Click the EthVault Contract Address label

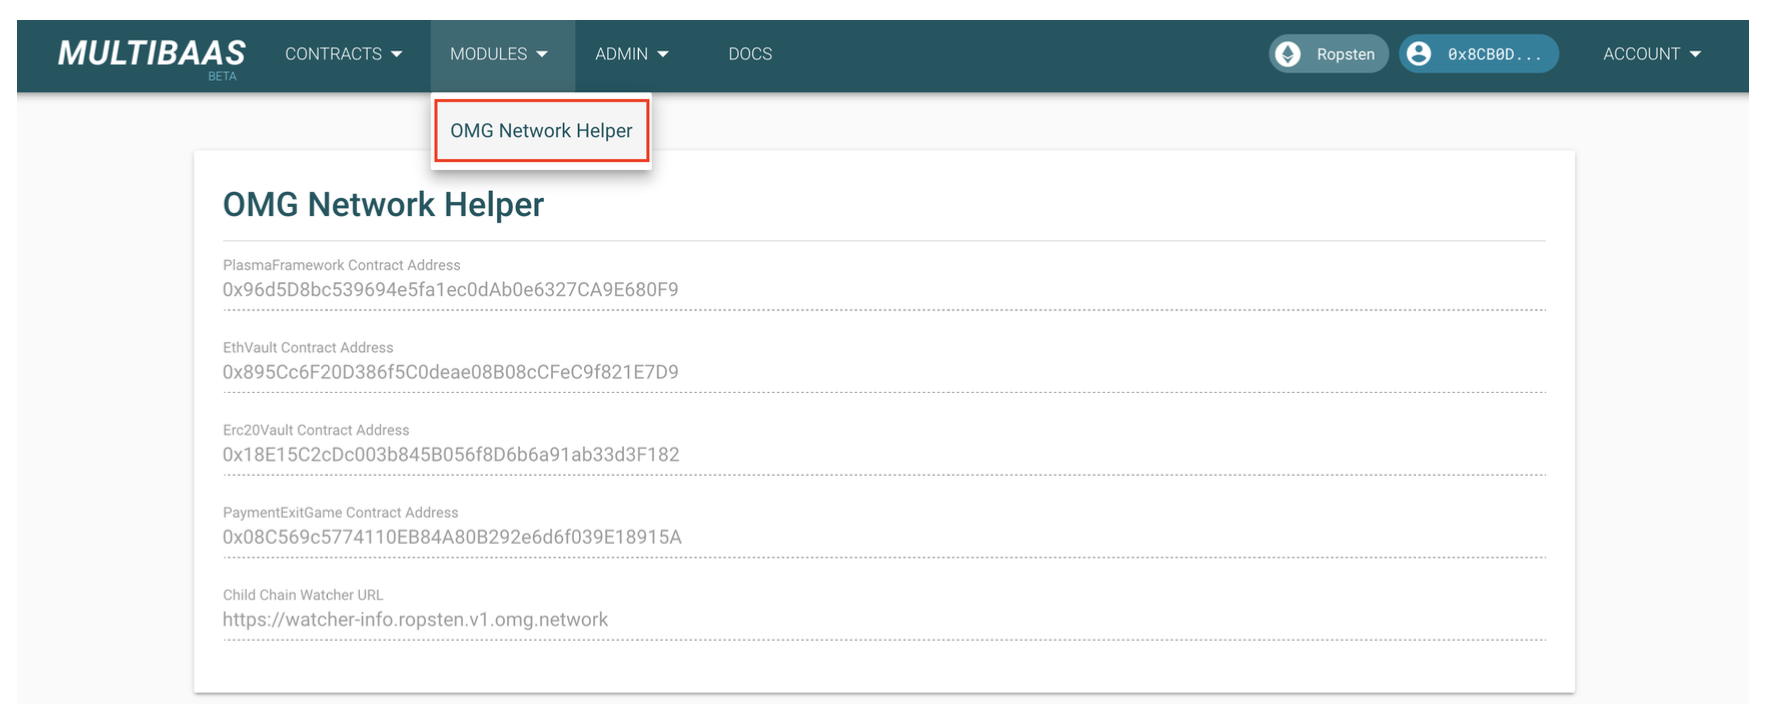(308, 348)
